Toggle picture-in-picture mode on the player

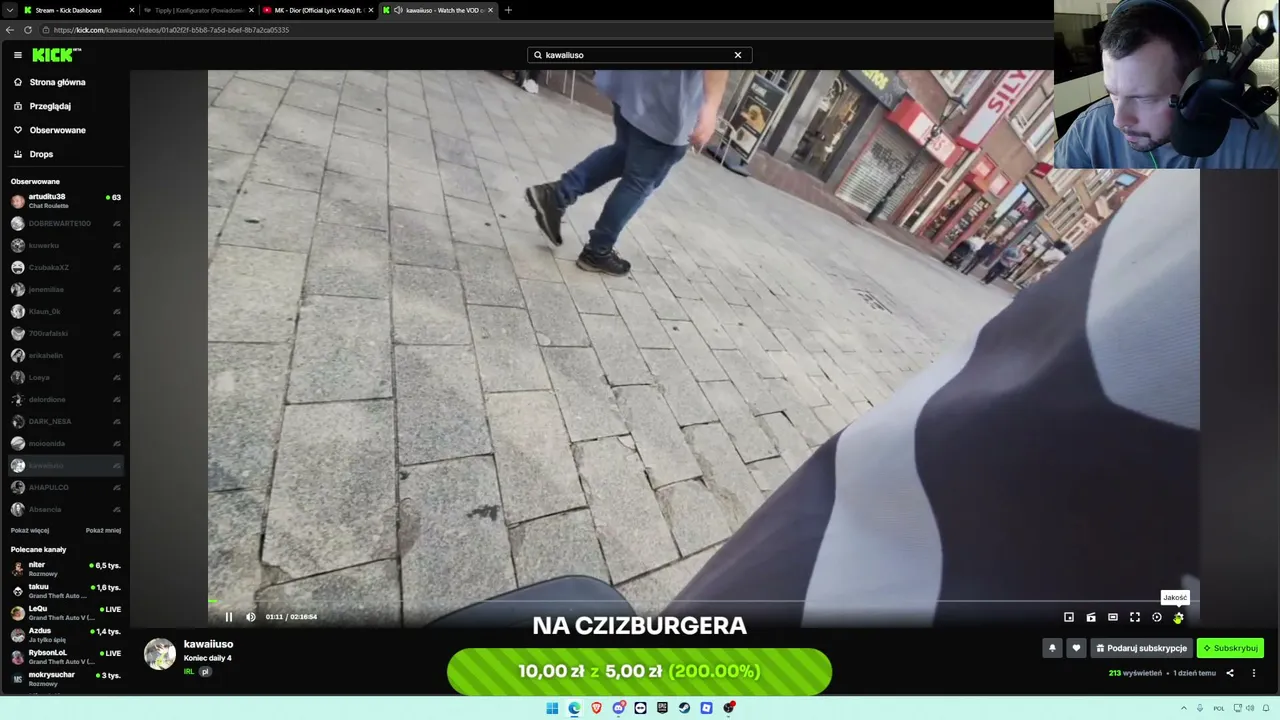point(1069,617)
